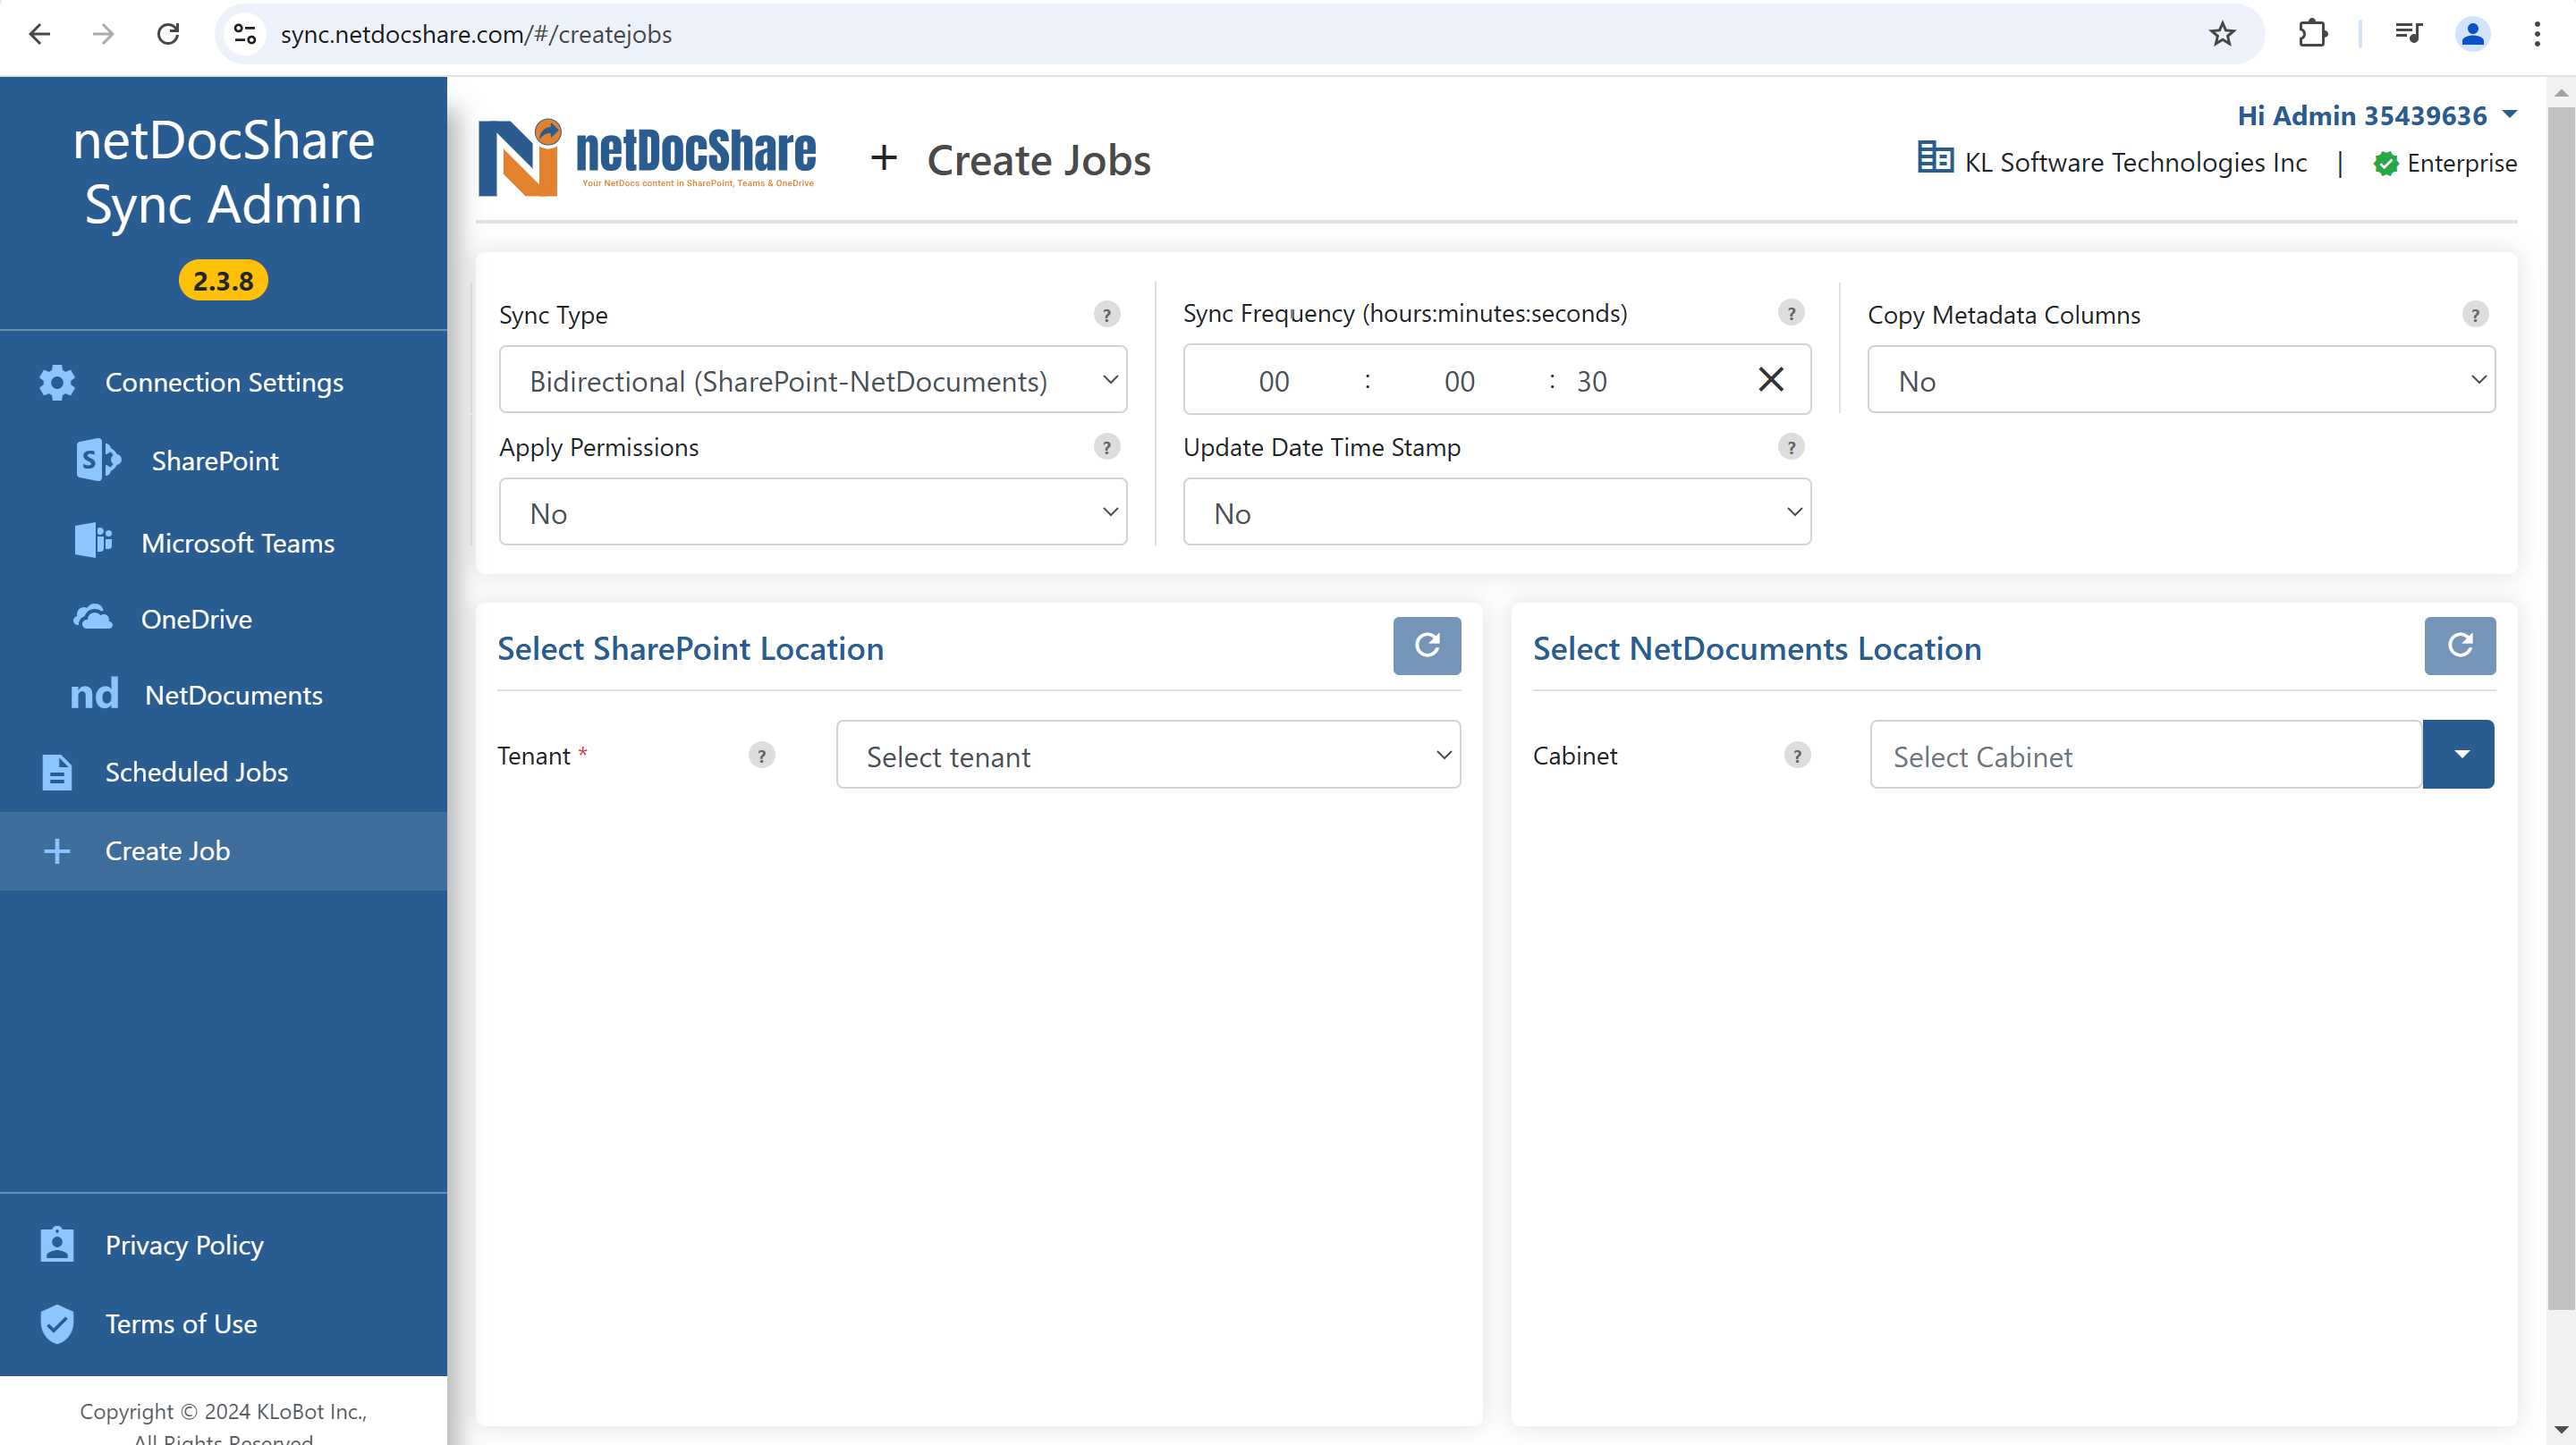The height and width of the screenshot is (1445, 2576).
Task: Click the Privacy Policy badge icon
Action: pos(57,1245)
